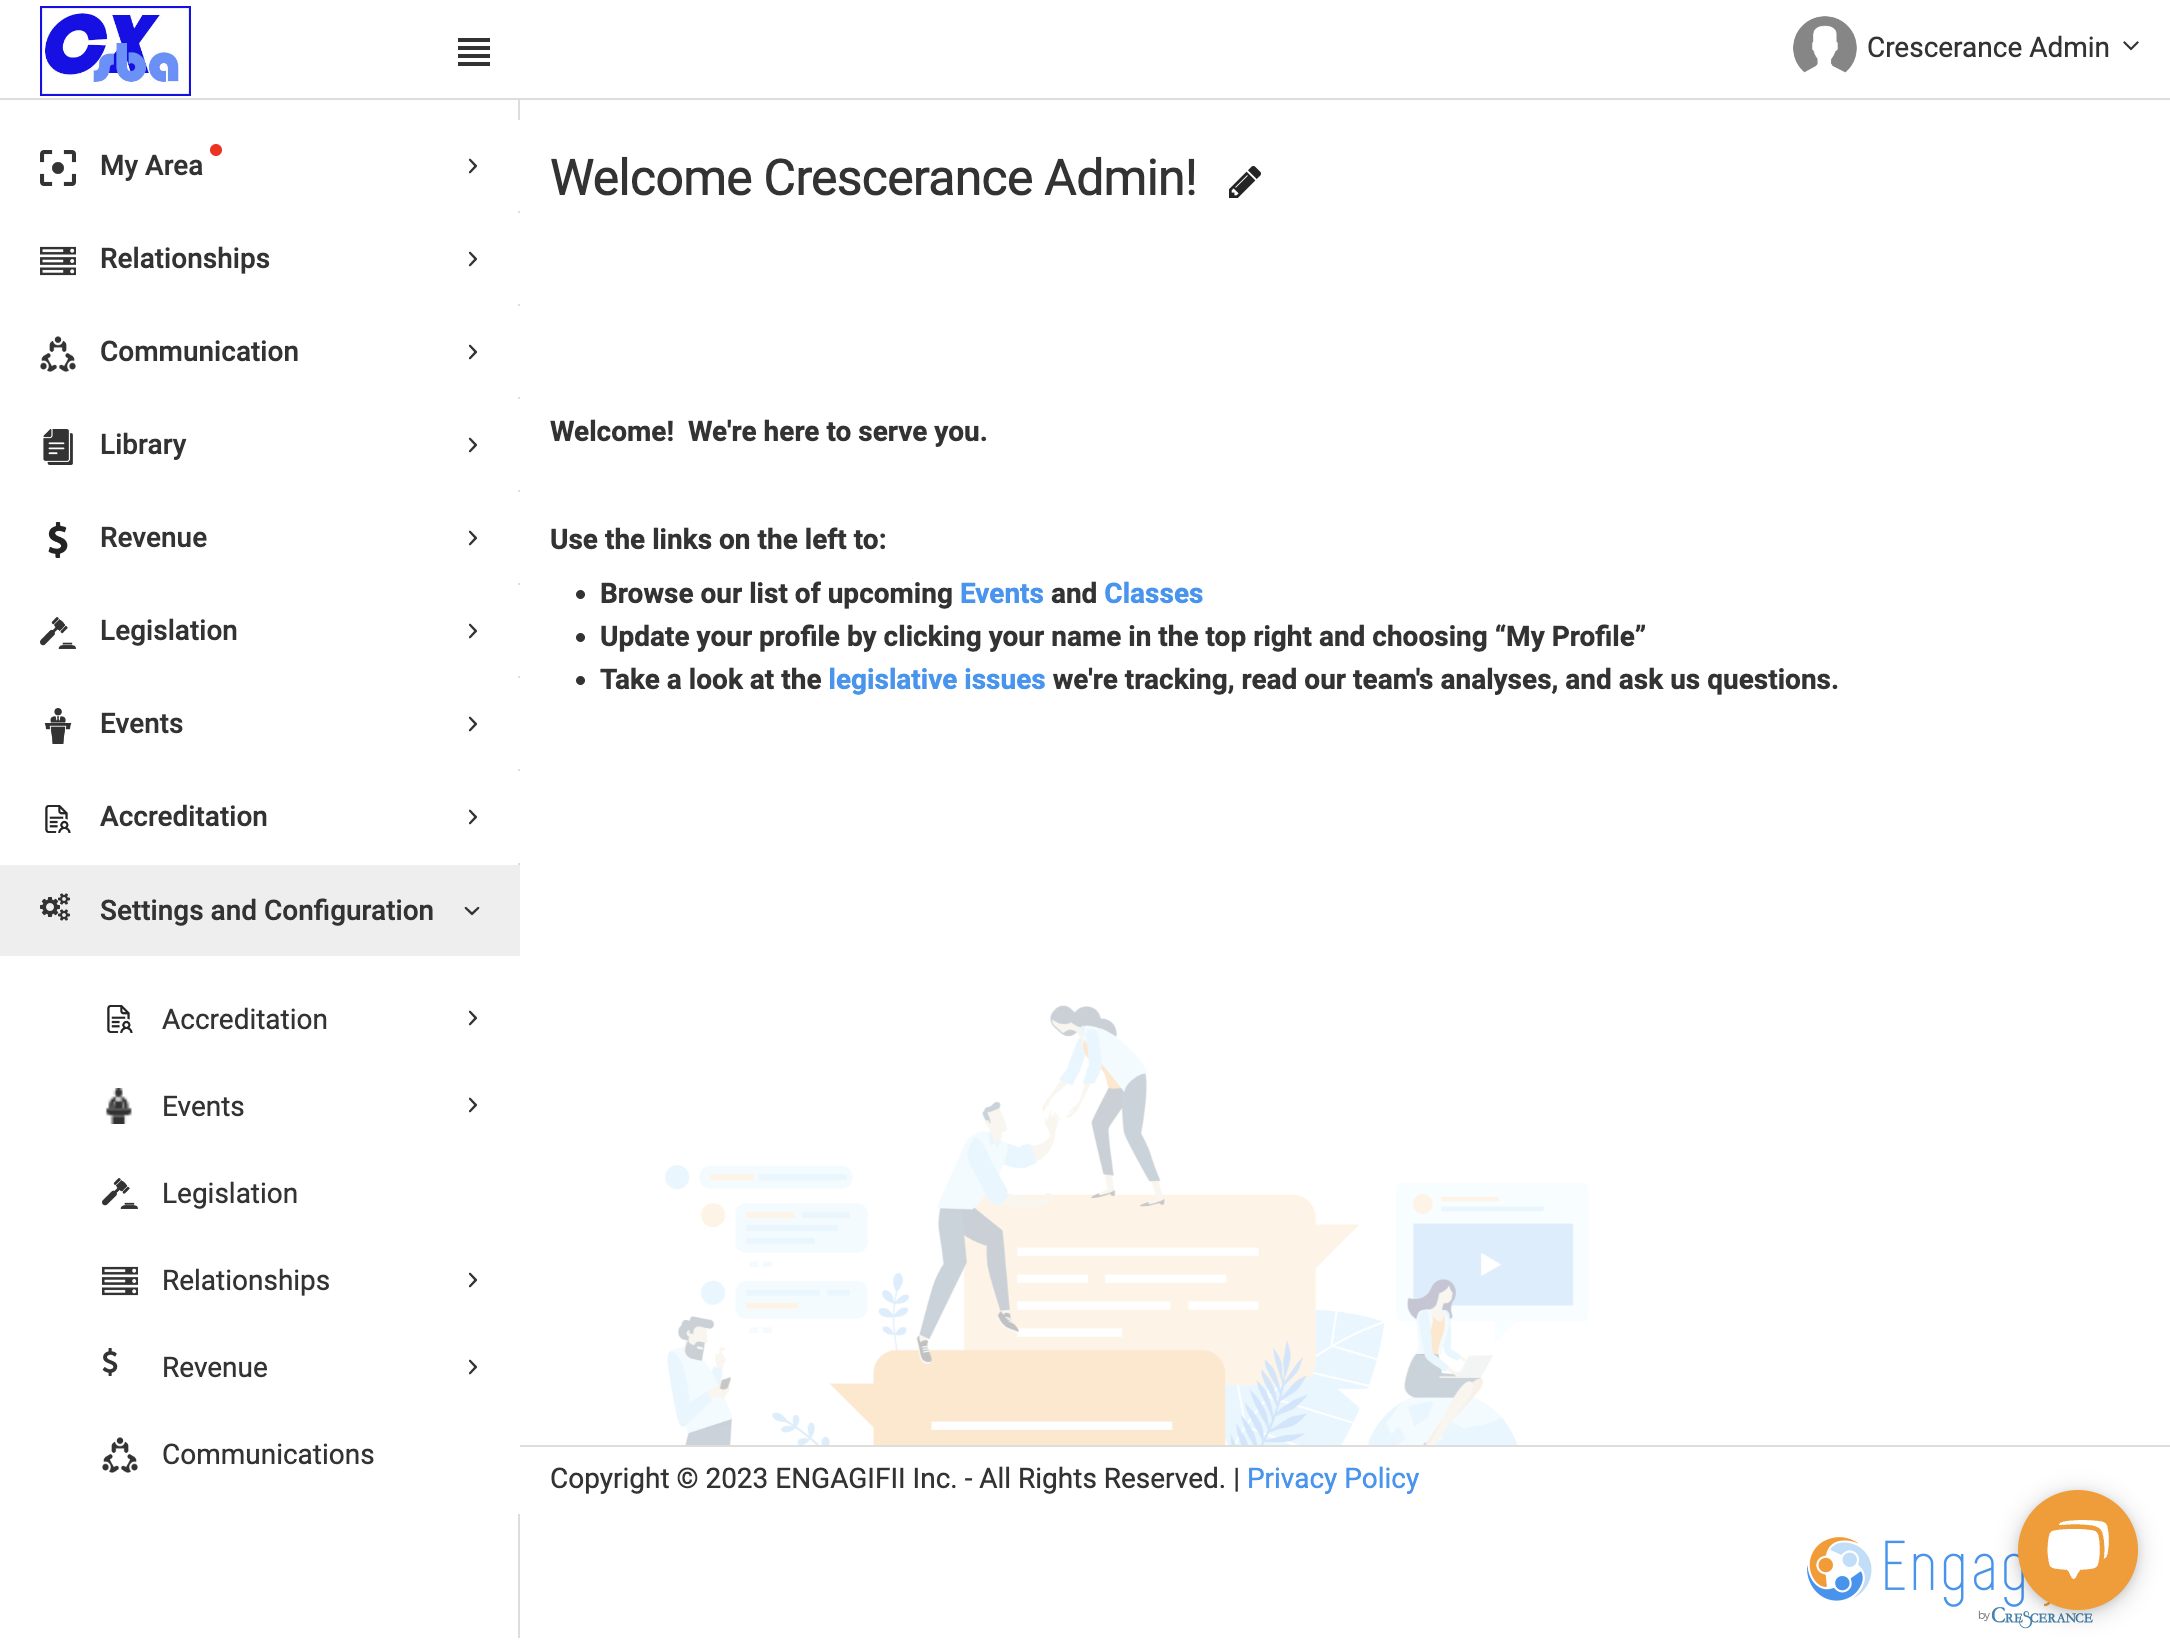Expand My Area chevron
2170x1642 pixels.
point(473,166)
